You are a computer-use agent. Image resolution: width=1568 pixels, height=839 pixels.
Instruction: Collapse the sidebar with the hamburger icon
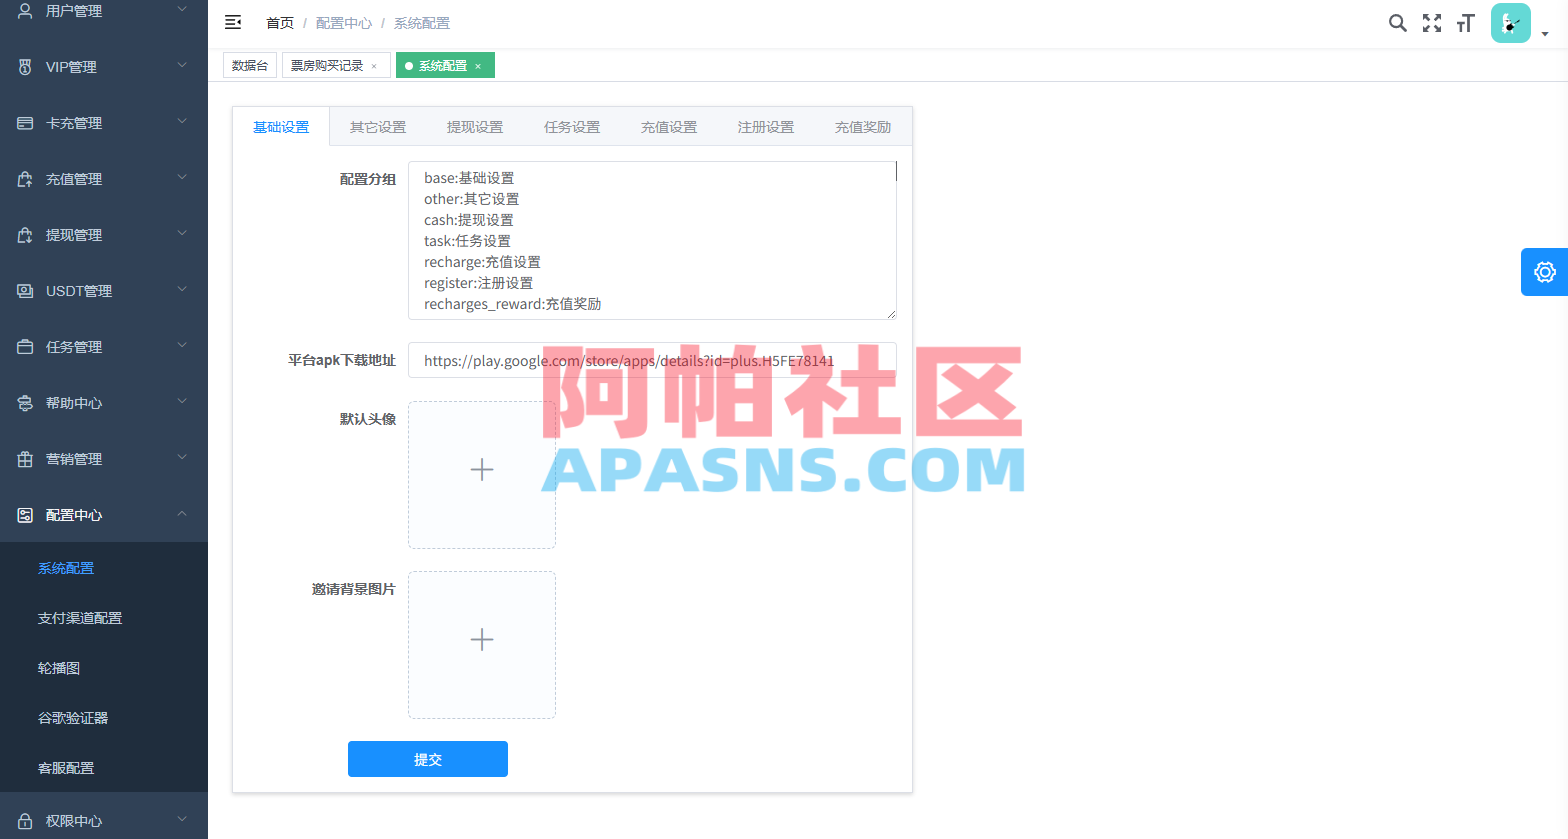click(x=233, y=22)
